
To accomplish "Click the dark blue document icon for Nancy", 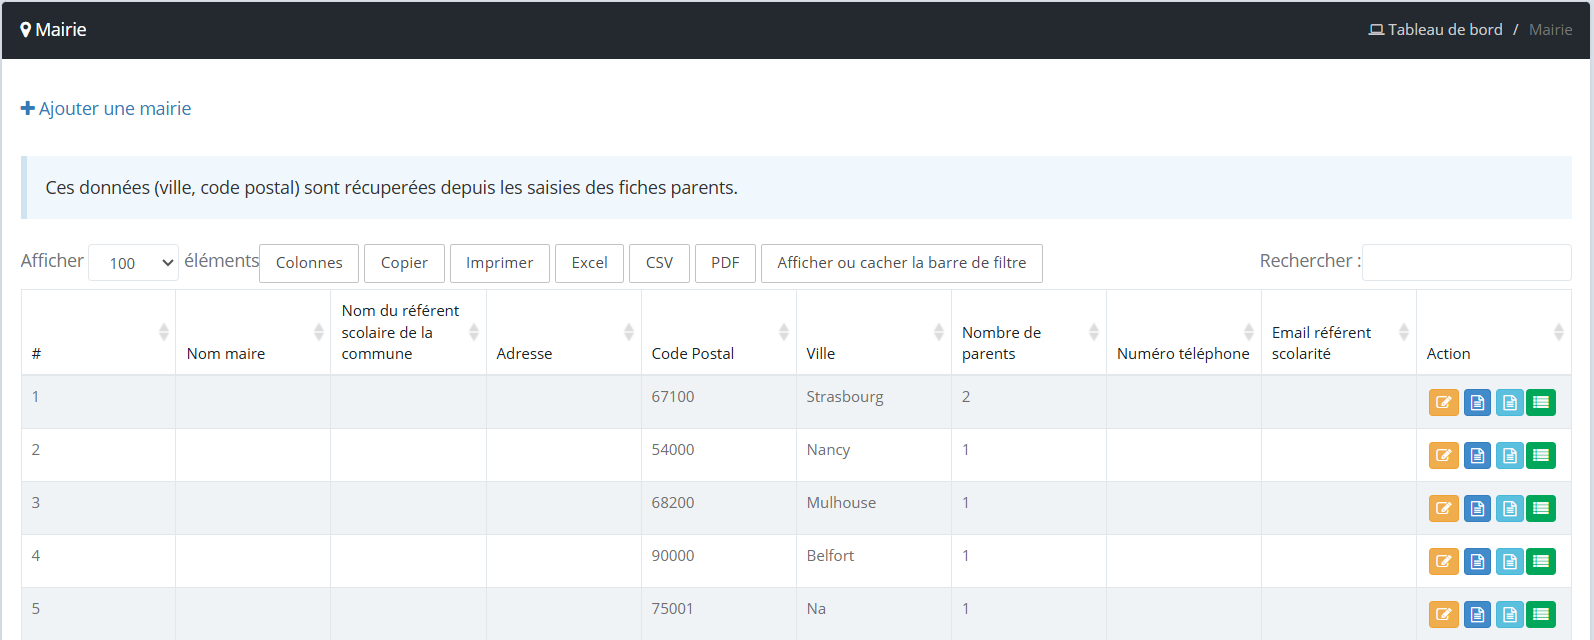I will click(x=1477, y=456).
